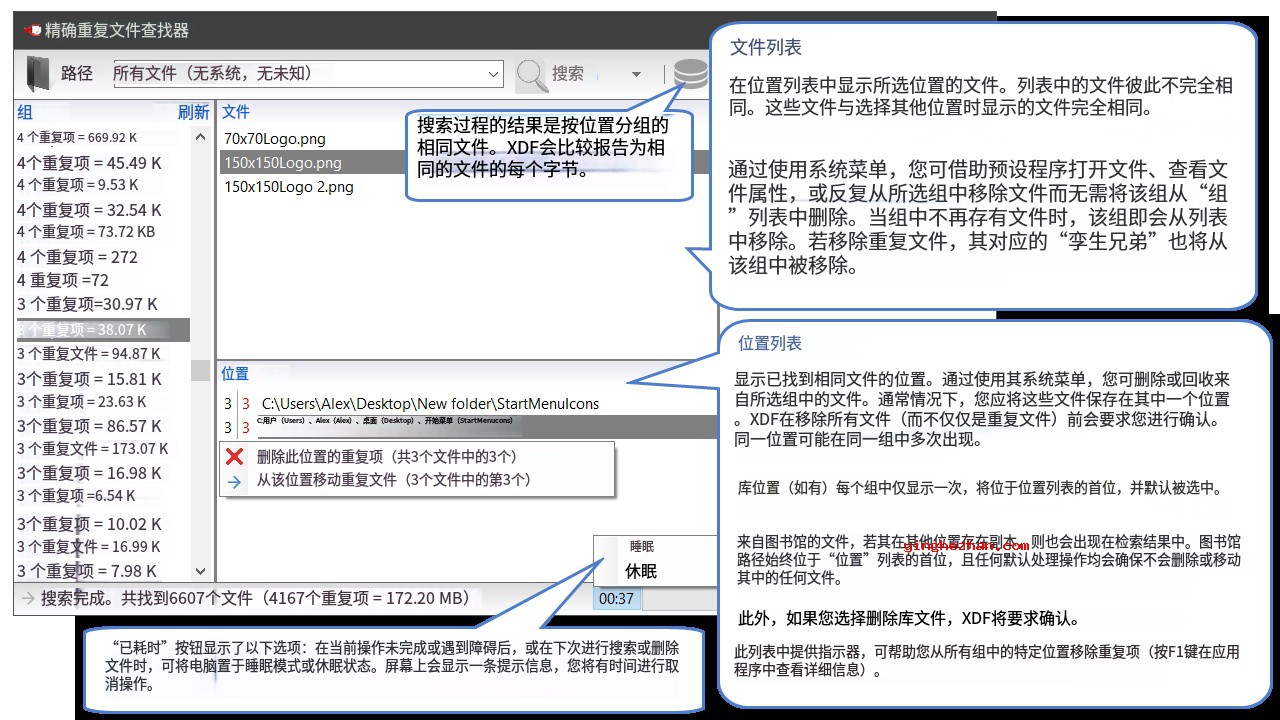Select the StartMenuIcons location row
Viewport: 1280px width, 720px height.
click(x=430, y=404)
